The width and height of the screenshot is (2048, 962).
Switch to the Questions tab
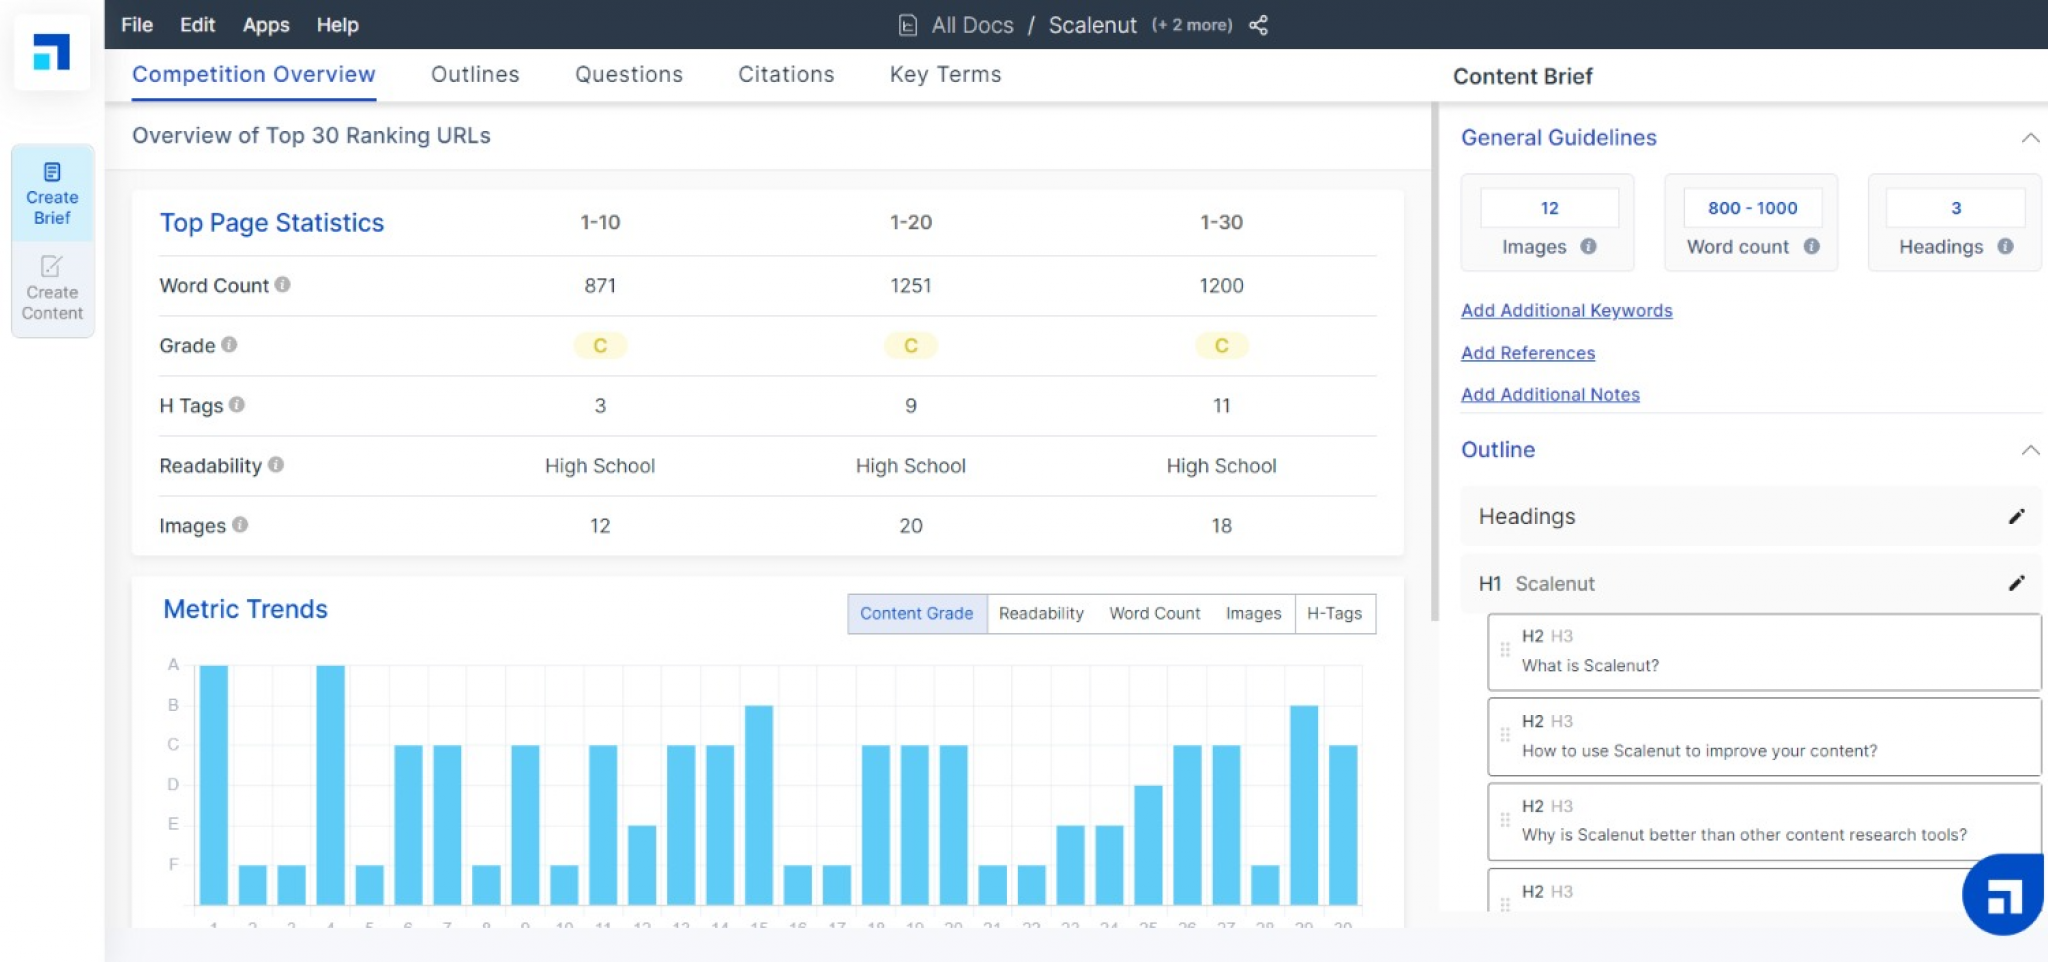tap(629, 75)
